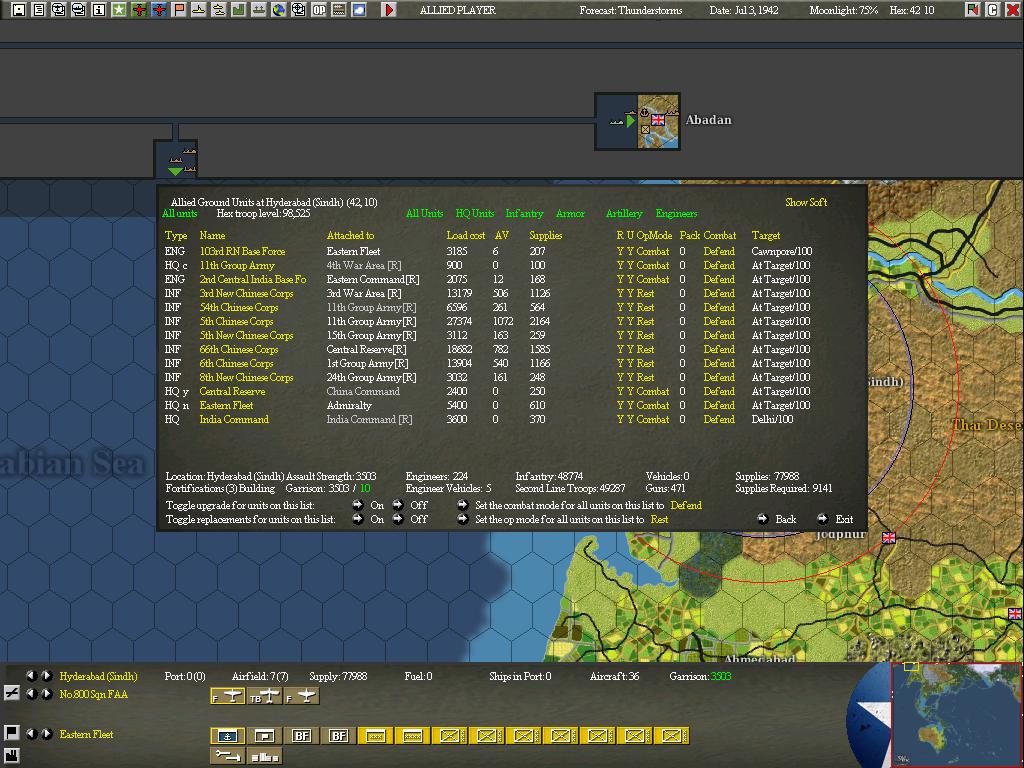
Task: Turn upgrades On for listed units
Action: pos(358,505)
